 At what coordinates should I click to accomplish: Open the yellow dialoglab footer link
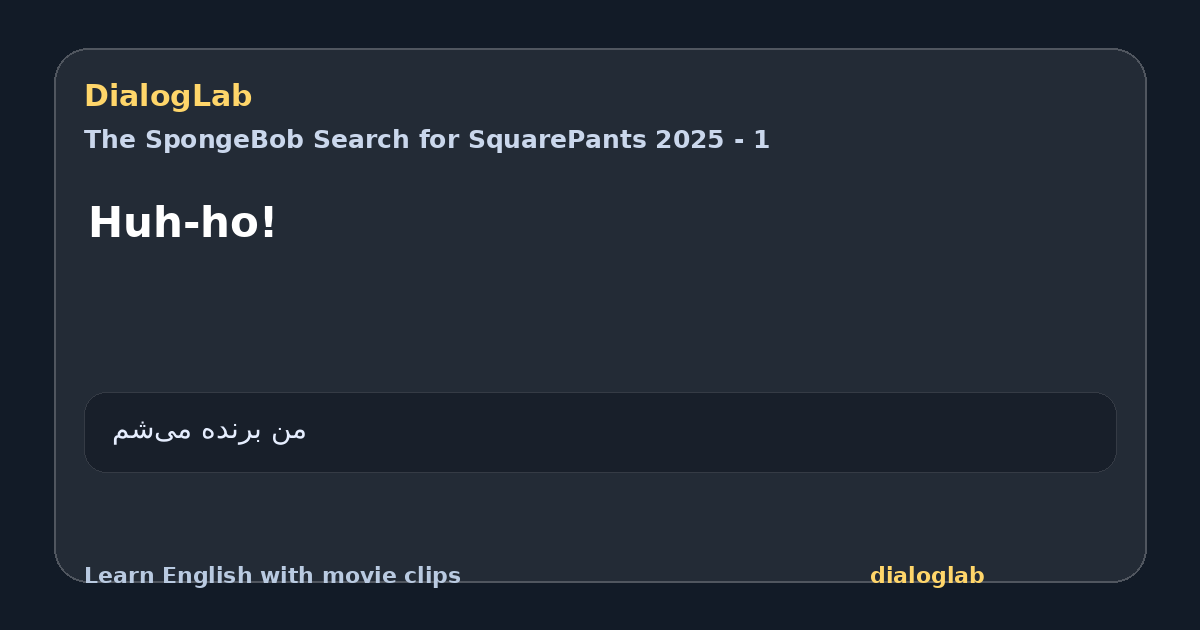[x=927, y=576]
